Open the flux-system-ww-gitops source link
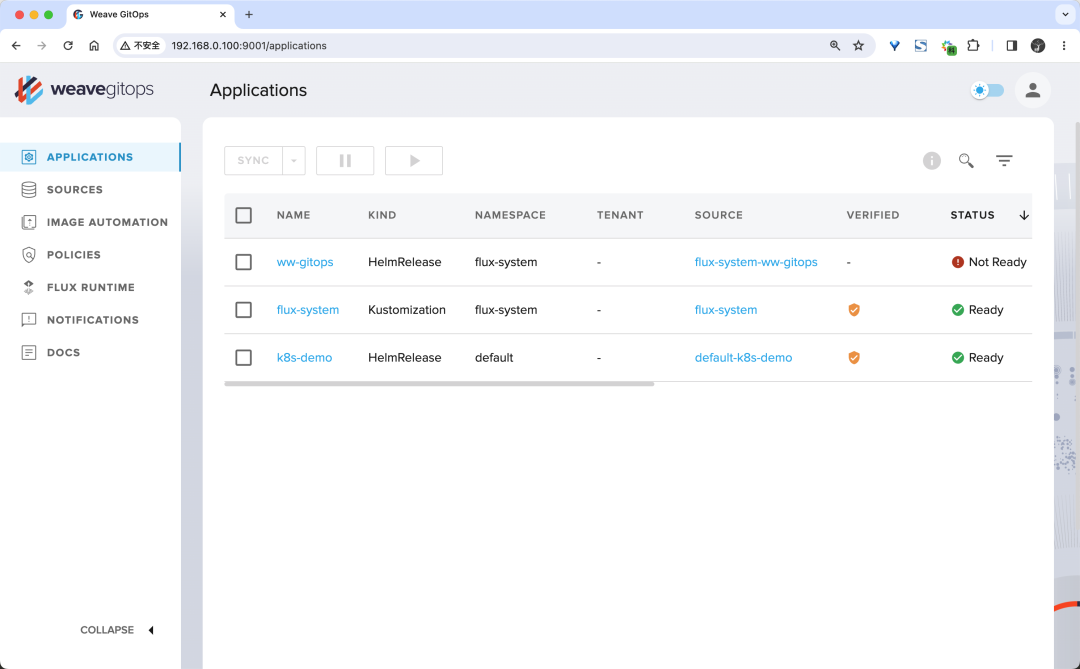 (x=756, y=262)
